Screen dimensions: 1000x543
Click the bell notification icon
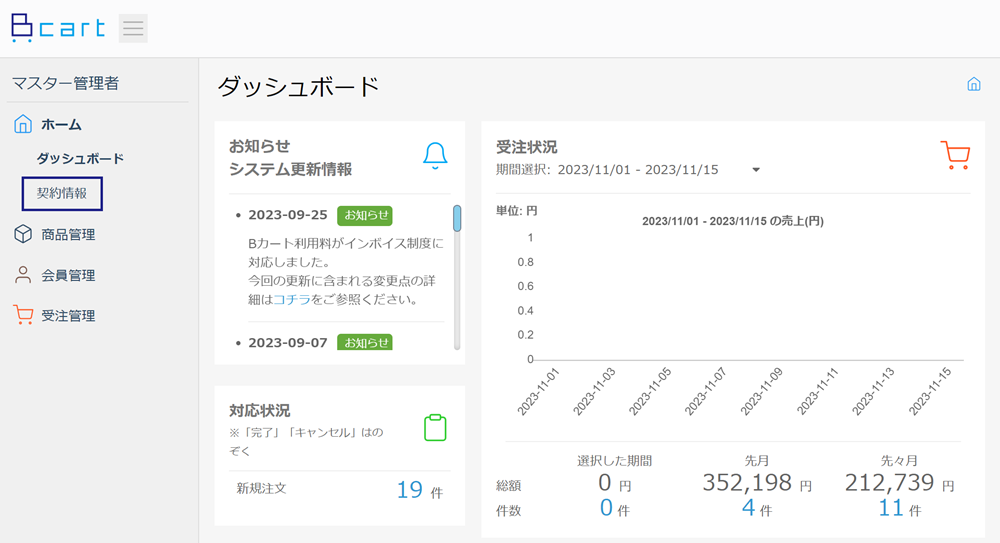point(435,156)
